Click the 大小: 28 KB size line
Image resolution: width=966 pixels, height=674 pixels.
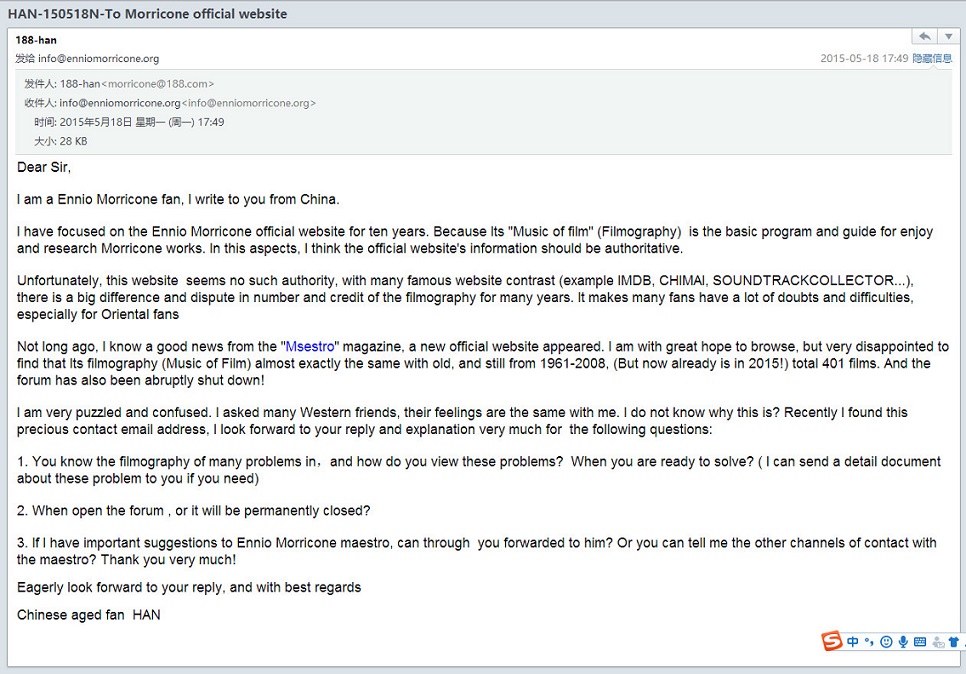tap(60, 141)
